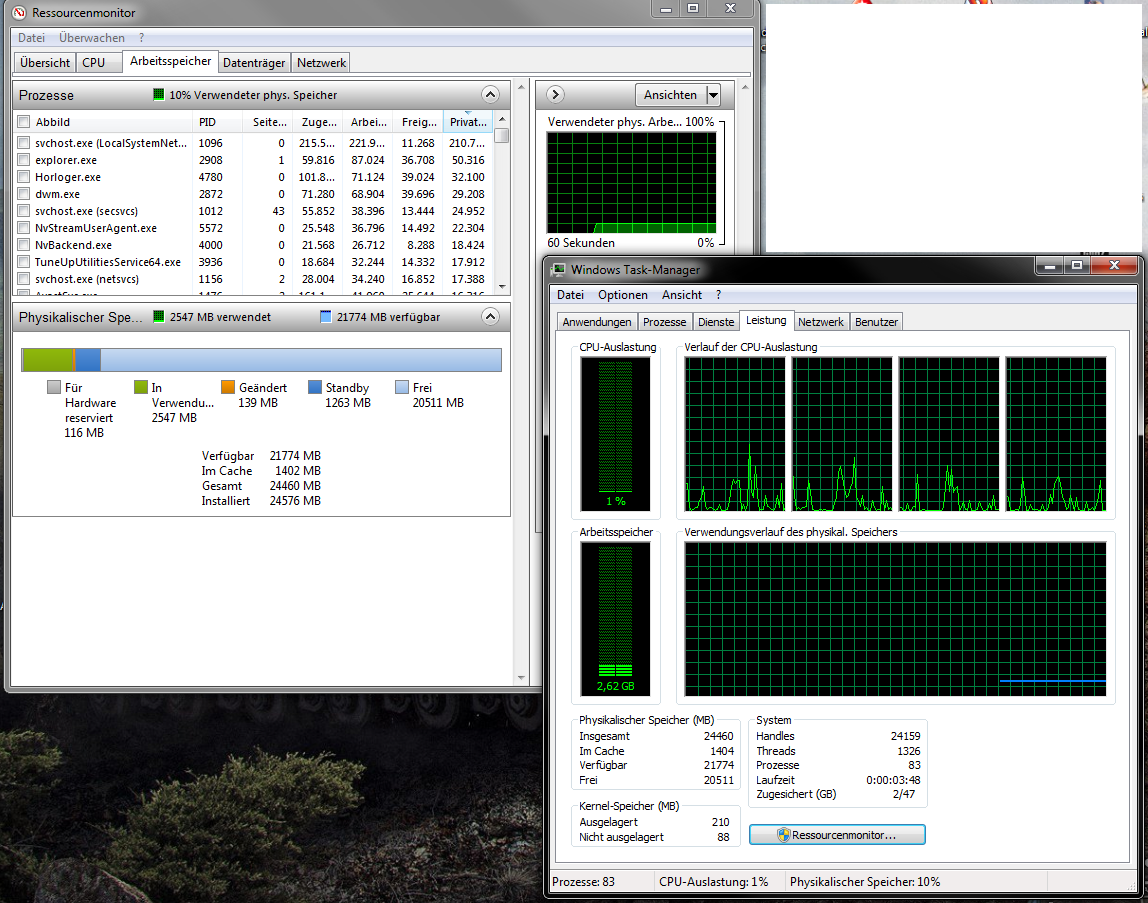The width and height of the screenshot is (1148, 903).
Task: Toggle the Abbild select-all checkbox
Action: click(x=23, y=122)
